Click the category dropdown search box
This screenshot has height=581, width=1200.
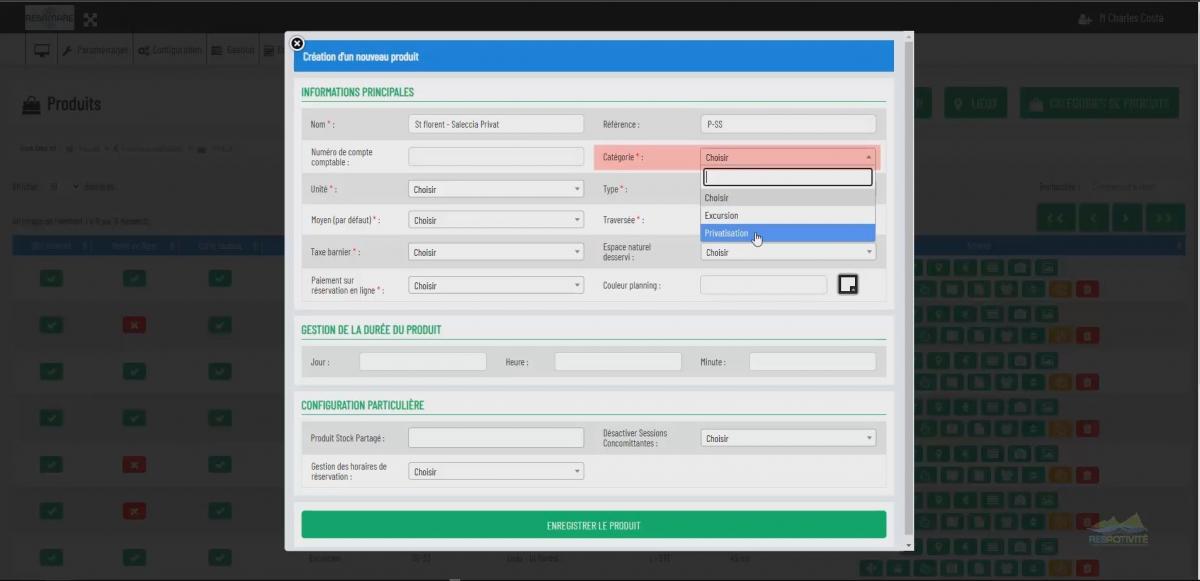[788, 177]
